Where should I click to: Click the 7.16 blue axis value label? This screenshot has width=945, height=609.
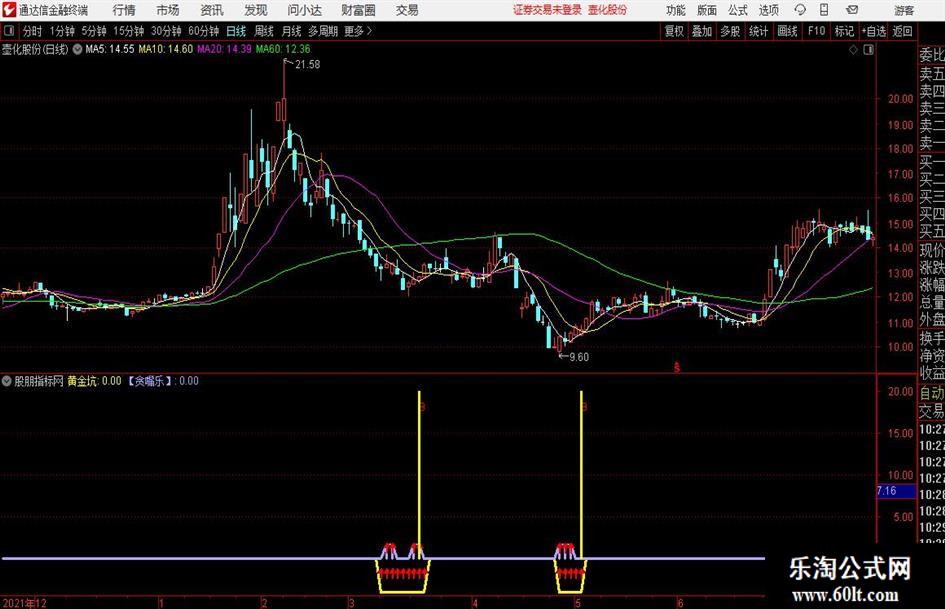click(896, 491)
